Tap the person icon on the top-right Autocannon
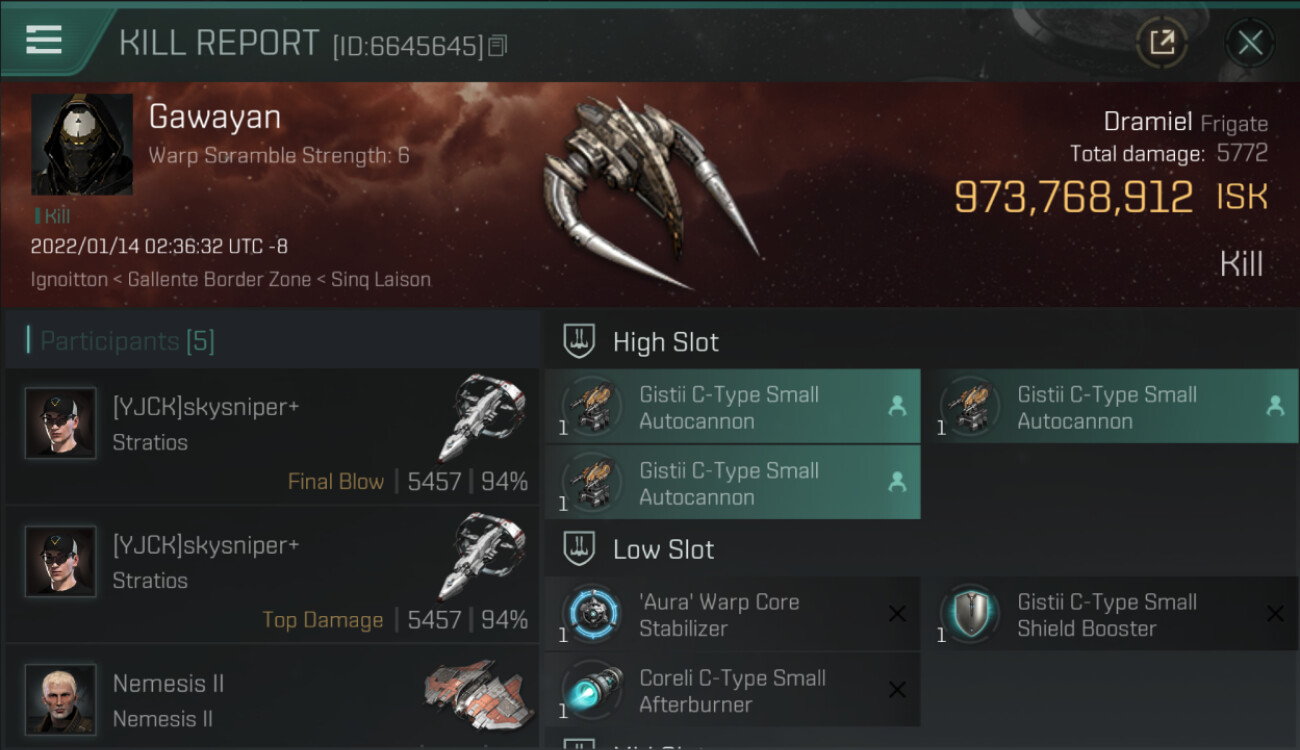1300x750 pixels. (x=1275, y=406)
